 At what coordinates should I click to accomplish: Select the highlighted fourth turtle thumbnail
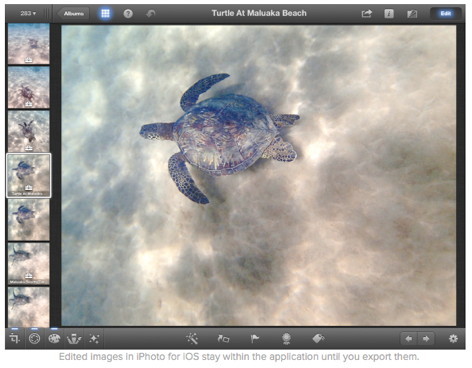point(29,175)
